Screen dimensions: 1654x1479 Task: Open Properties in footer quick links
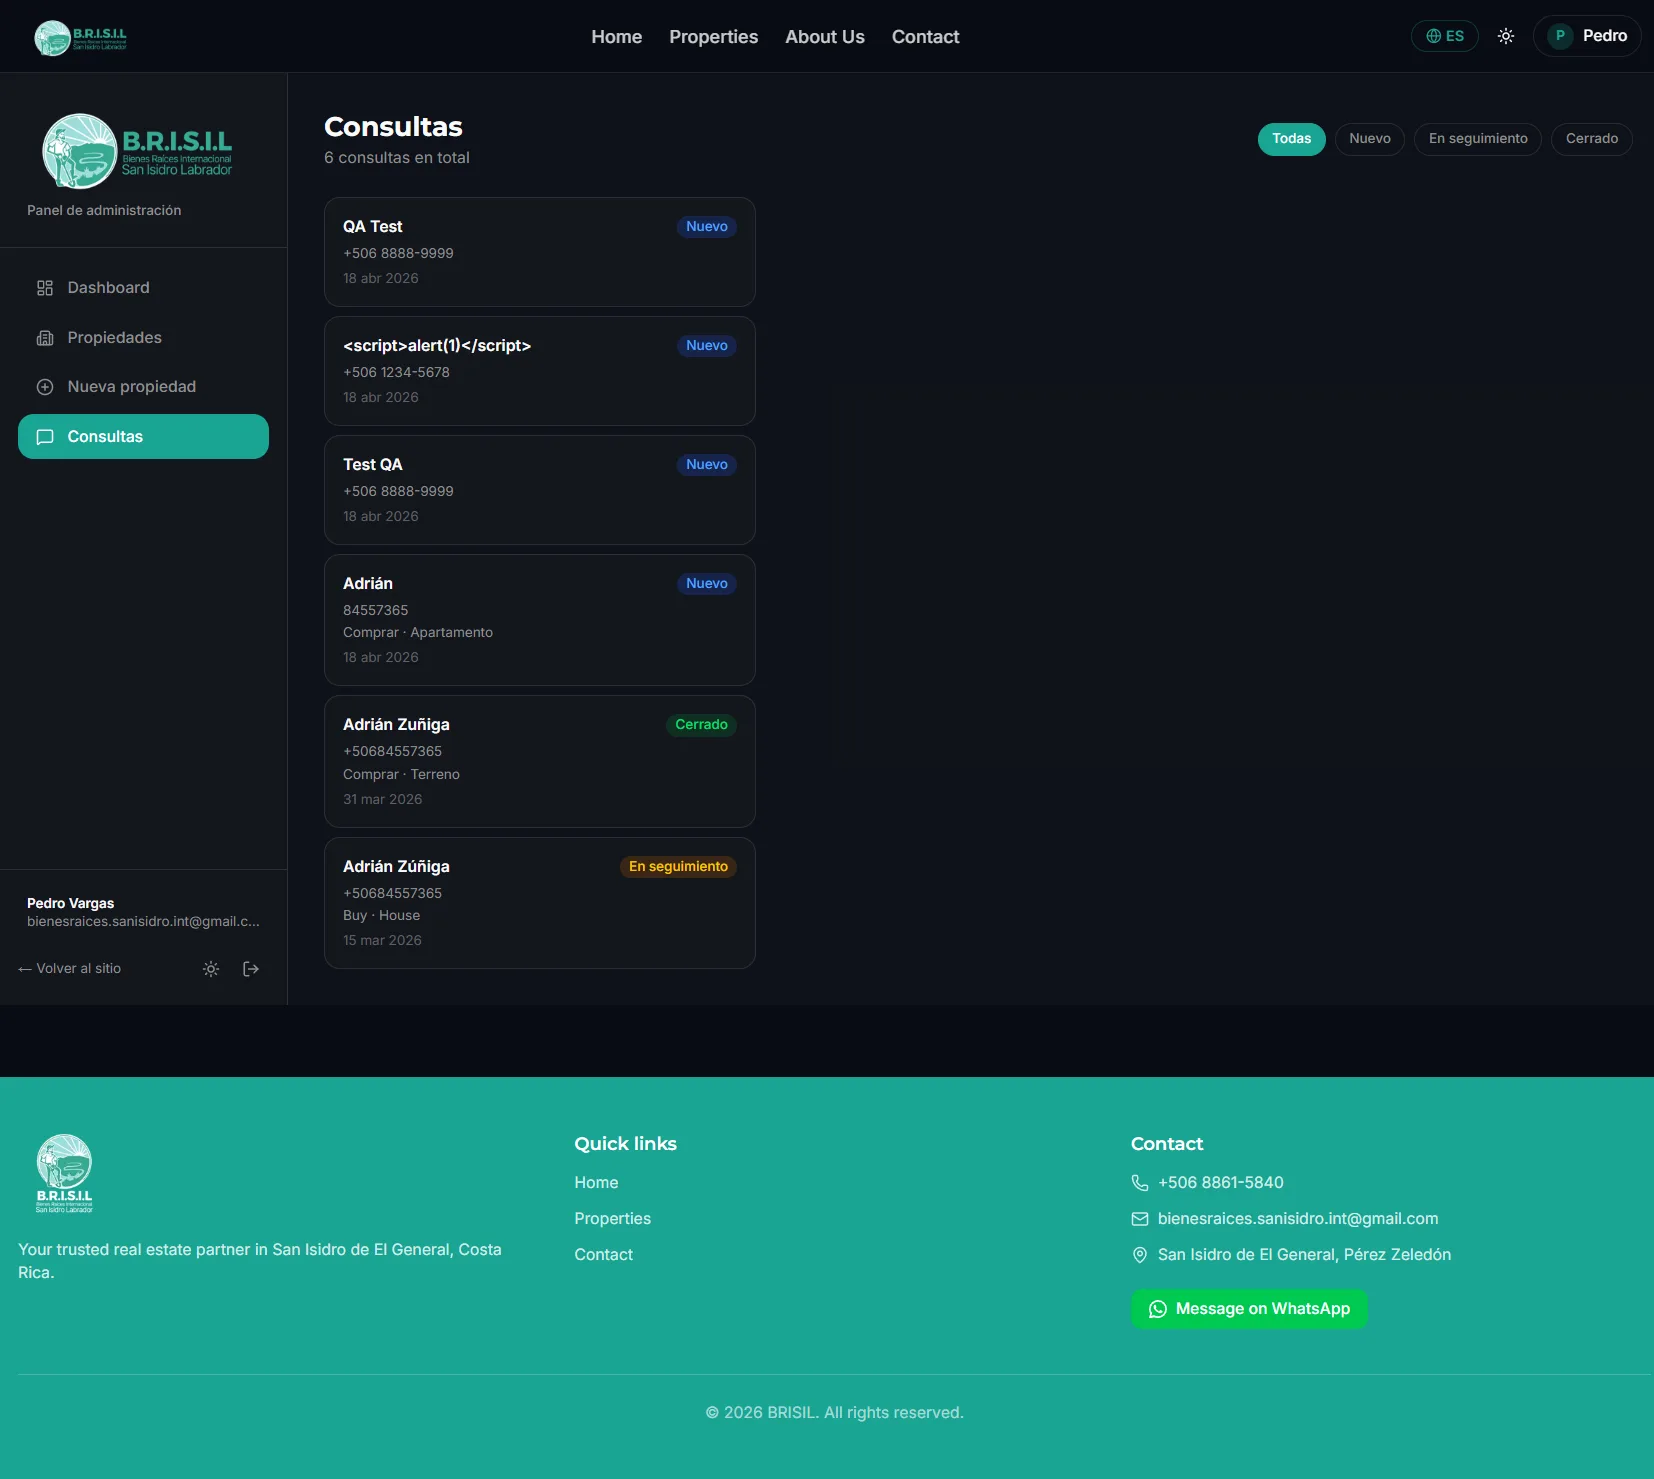pos(612,1219)
